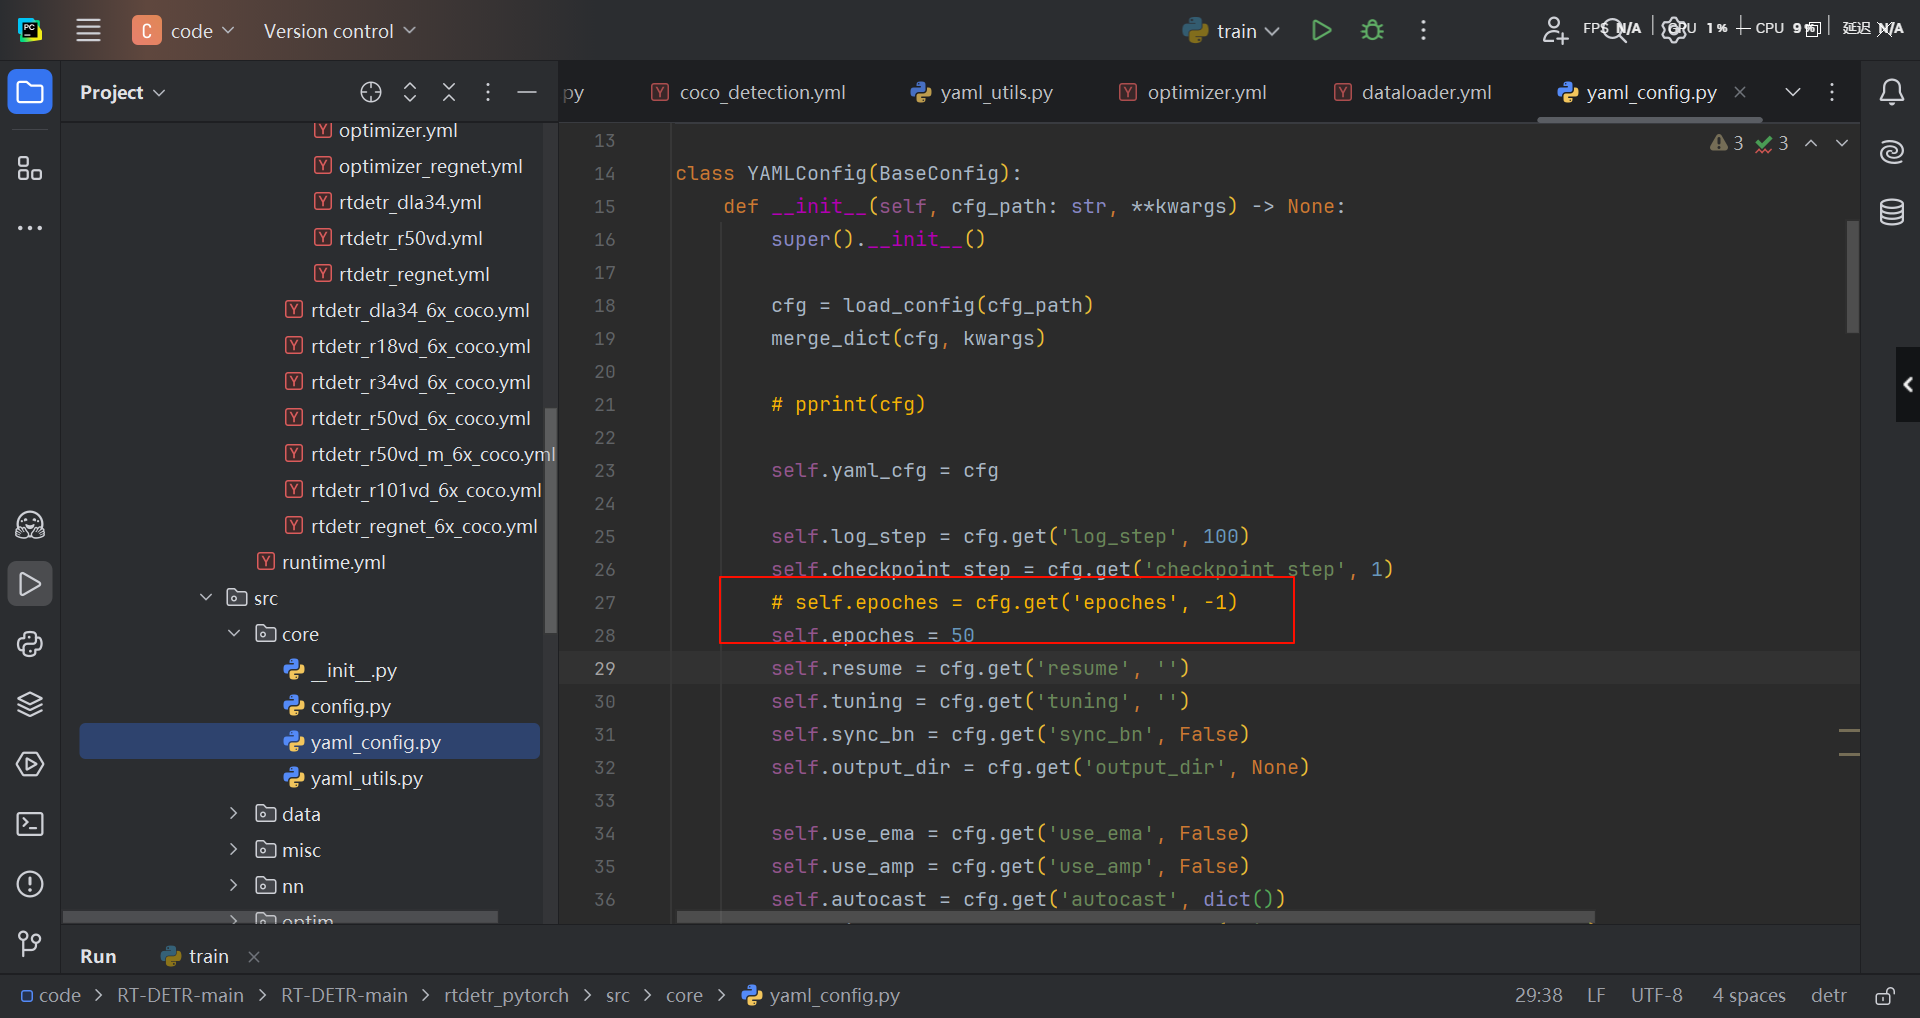The height and width of the screenshot is (1018, 1920).
Task: Open the Services tool window
Action: point(30,764)
